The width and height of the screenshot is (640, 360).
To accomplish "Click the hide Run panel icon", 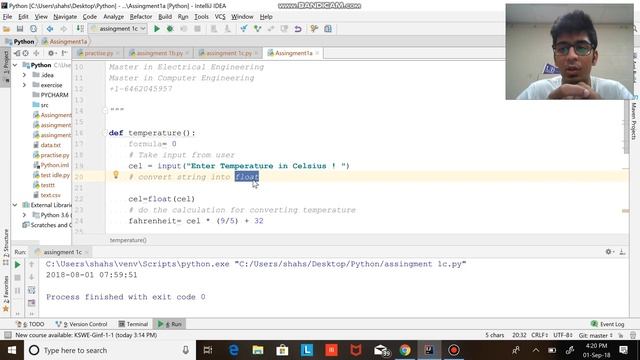I will pyautogui.click(x=622, y=252).
